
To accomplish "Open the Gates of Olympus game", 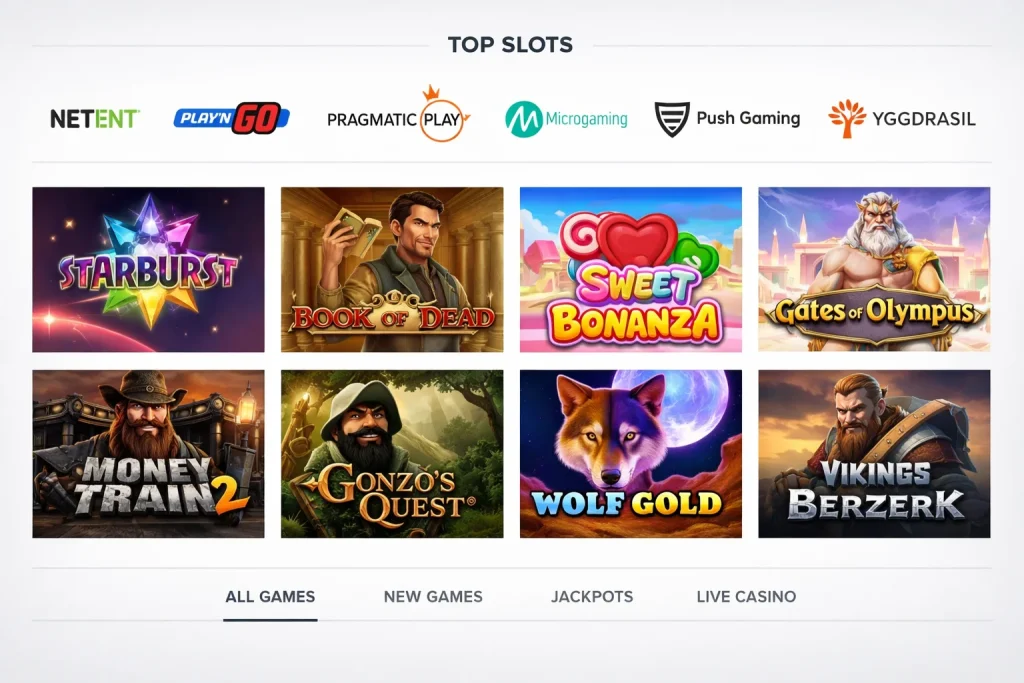I will point(874,269).
